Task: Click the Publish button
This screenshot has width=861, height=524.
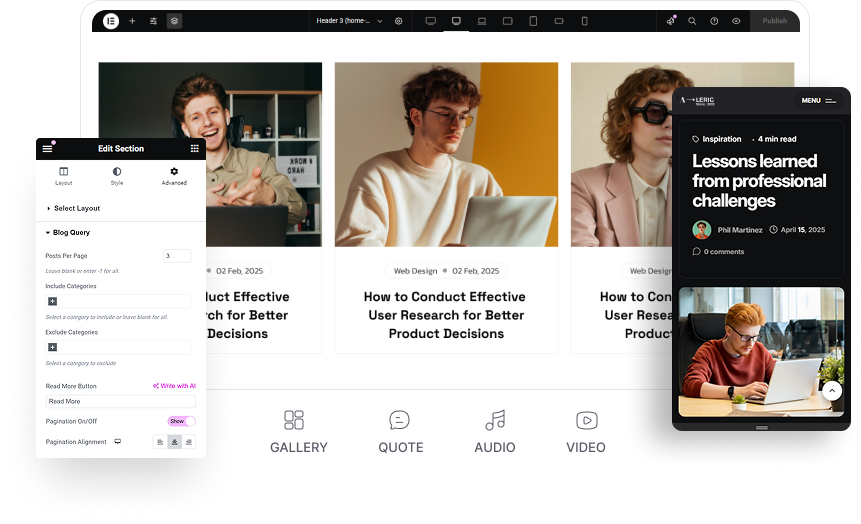Action: click(x=774, y=21)
